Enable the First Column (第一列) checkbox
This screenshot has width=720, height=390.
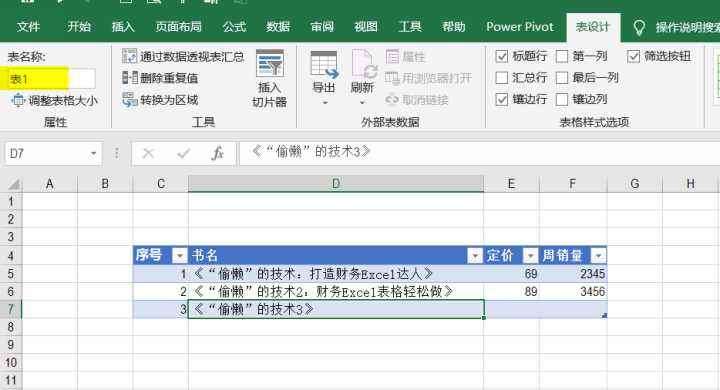click(x=562, y=57)
